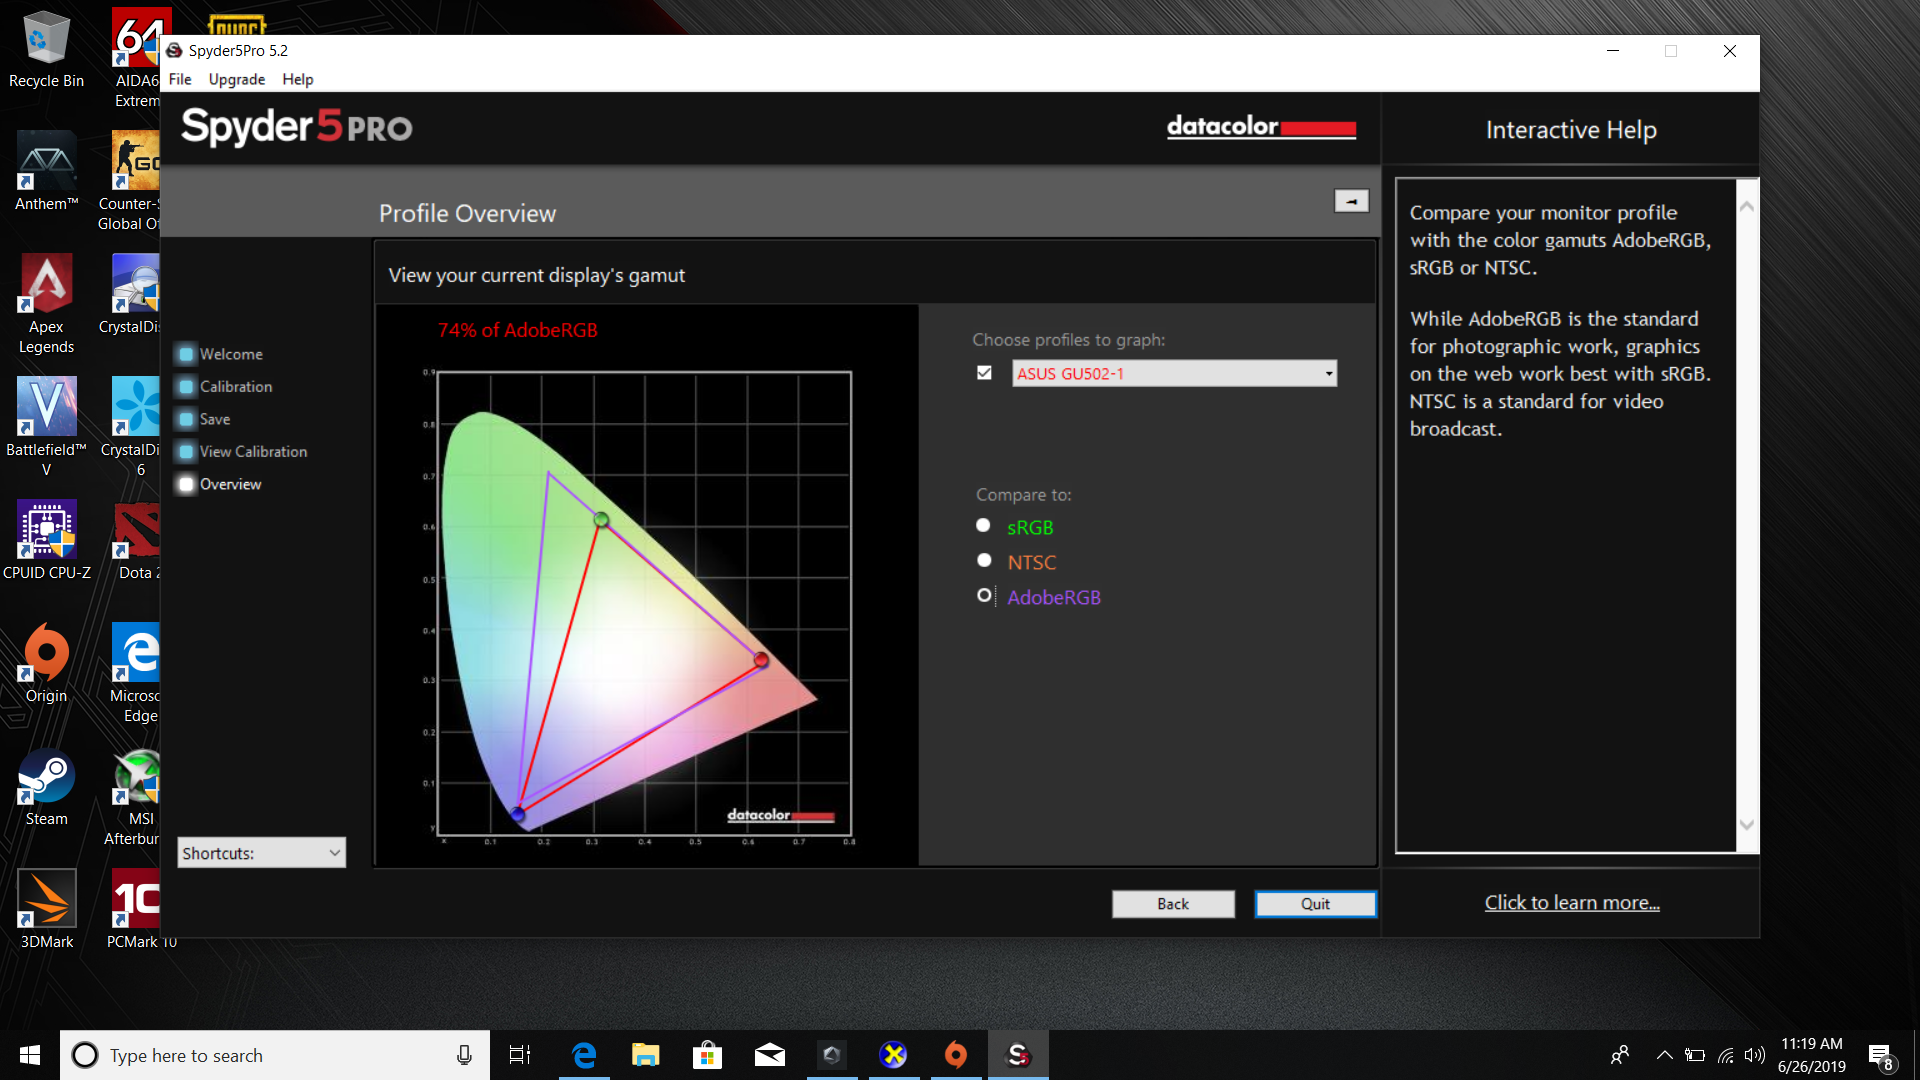This screenshot has height=1080, width=1920.
Task: Select the Origin desktop shortcut
Action: coord(46,664)
